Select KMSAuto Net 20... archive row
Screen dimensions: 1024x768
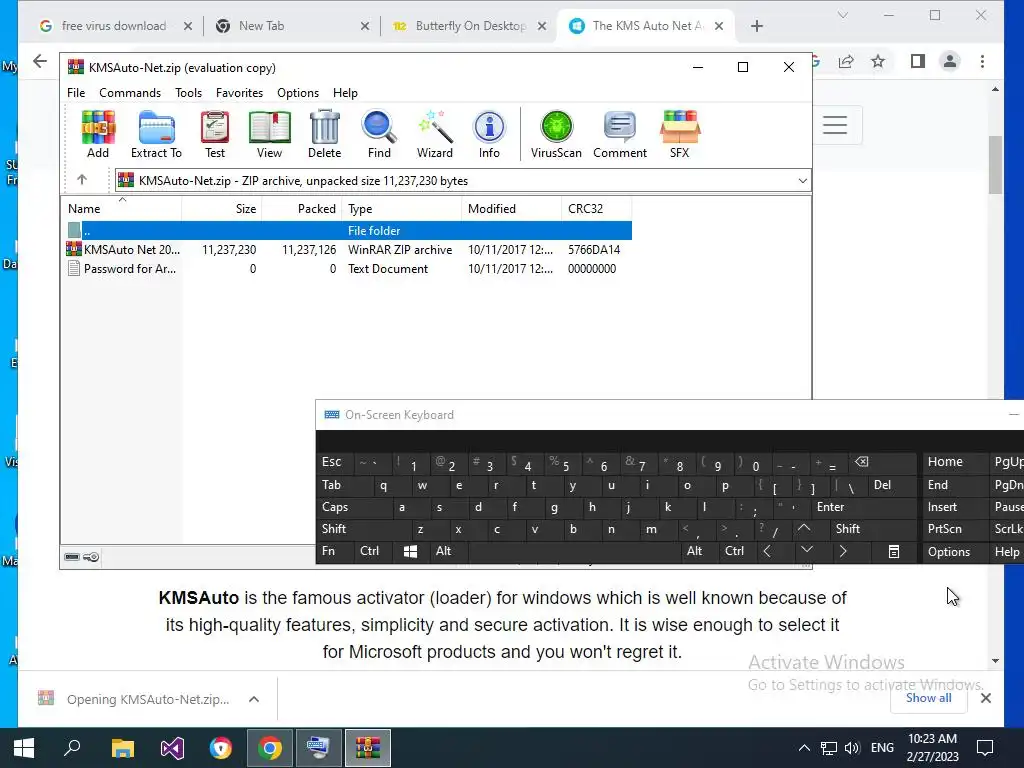[x=347, y=249]
